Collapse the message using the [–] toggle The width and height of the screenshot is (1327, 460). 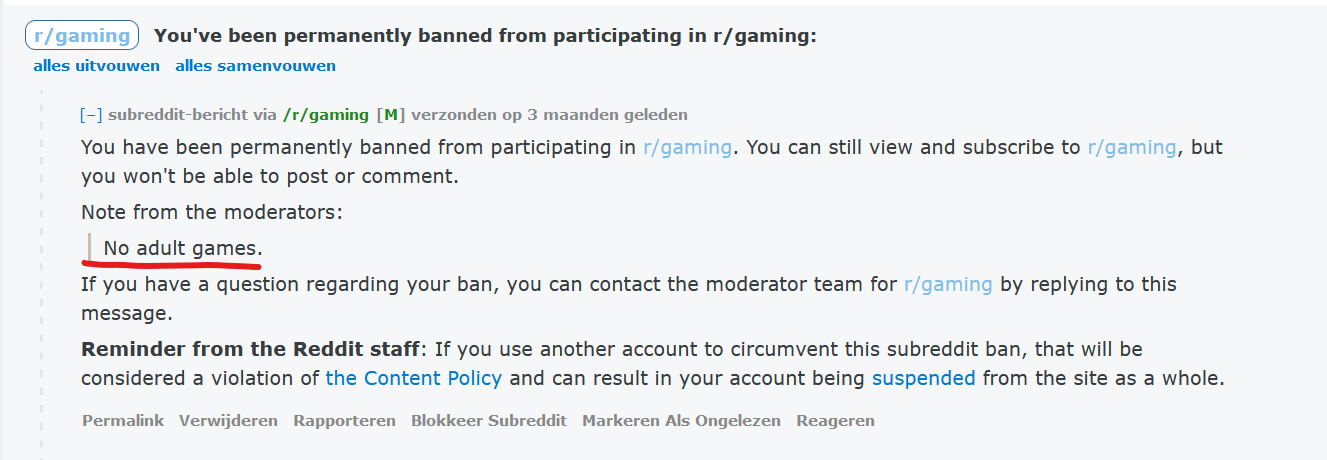coord(92,115)
